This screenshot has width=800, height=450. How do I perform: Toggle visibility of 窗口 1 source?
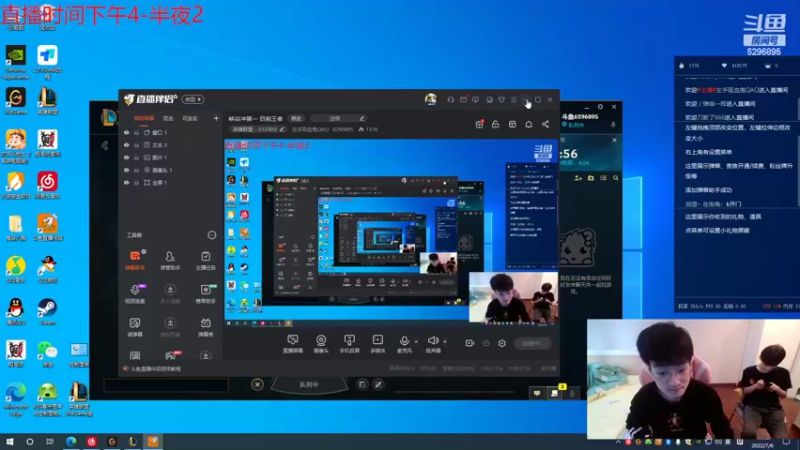[x=127, y=132]
